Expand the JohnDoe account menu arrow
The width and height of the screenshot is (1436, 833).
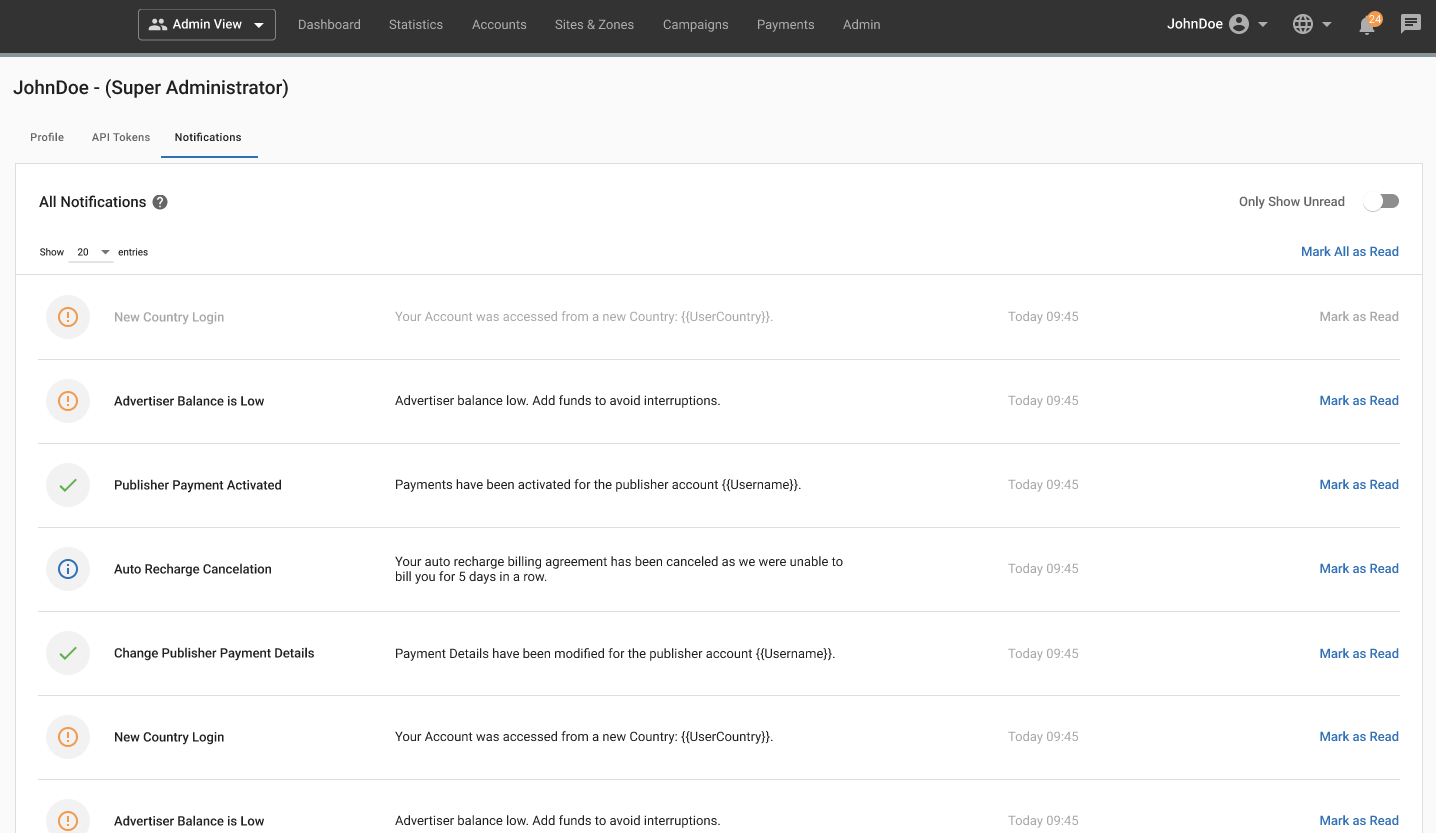[x=1263, y=24]
